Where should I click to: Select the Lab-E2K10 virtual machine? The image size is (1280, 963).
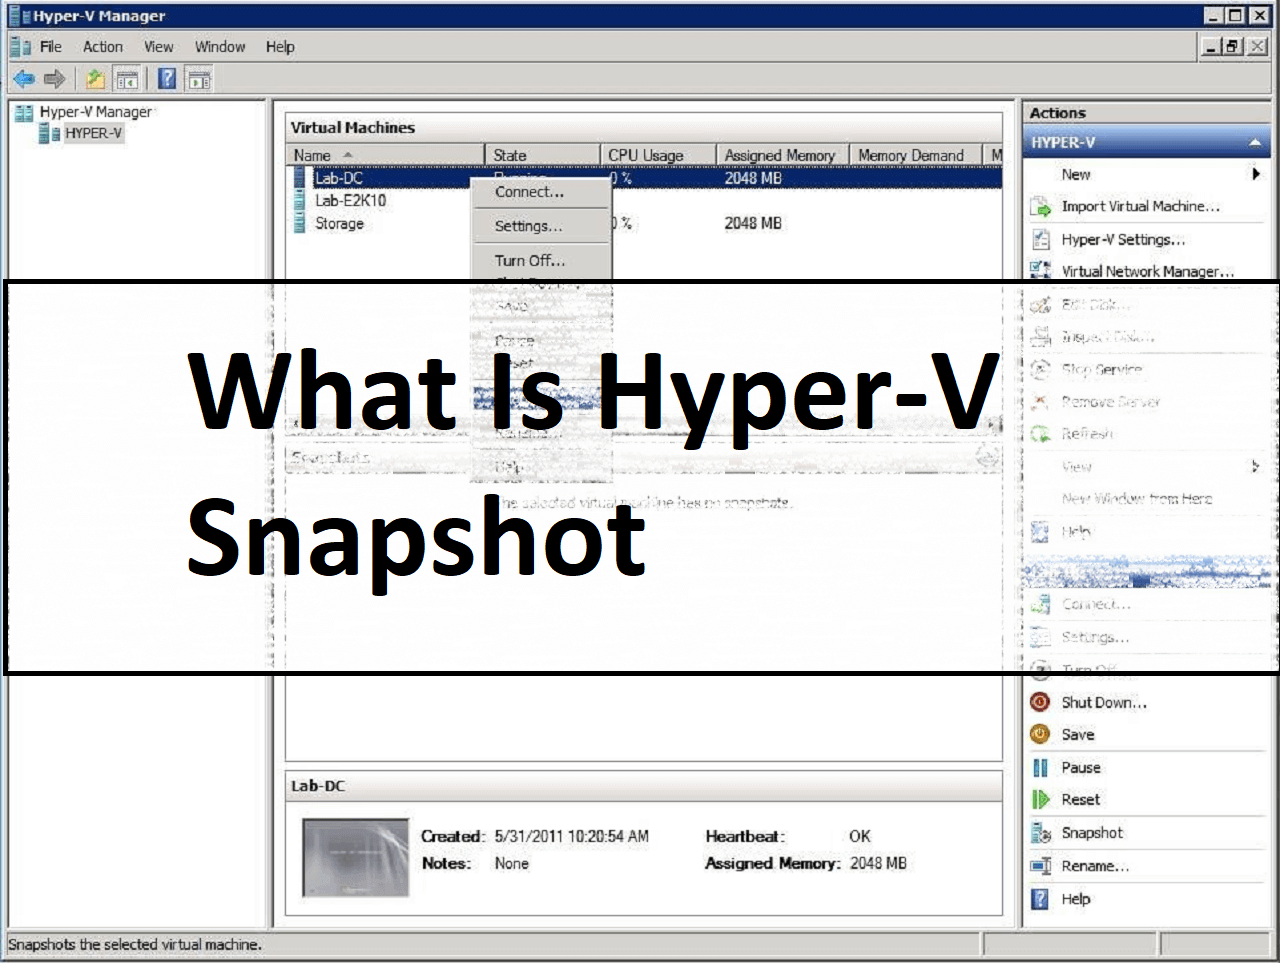[350, 200]
